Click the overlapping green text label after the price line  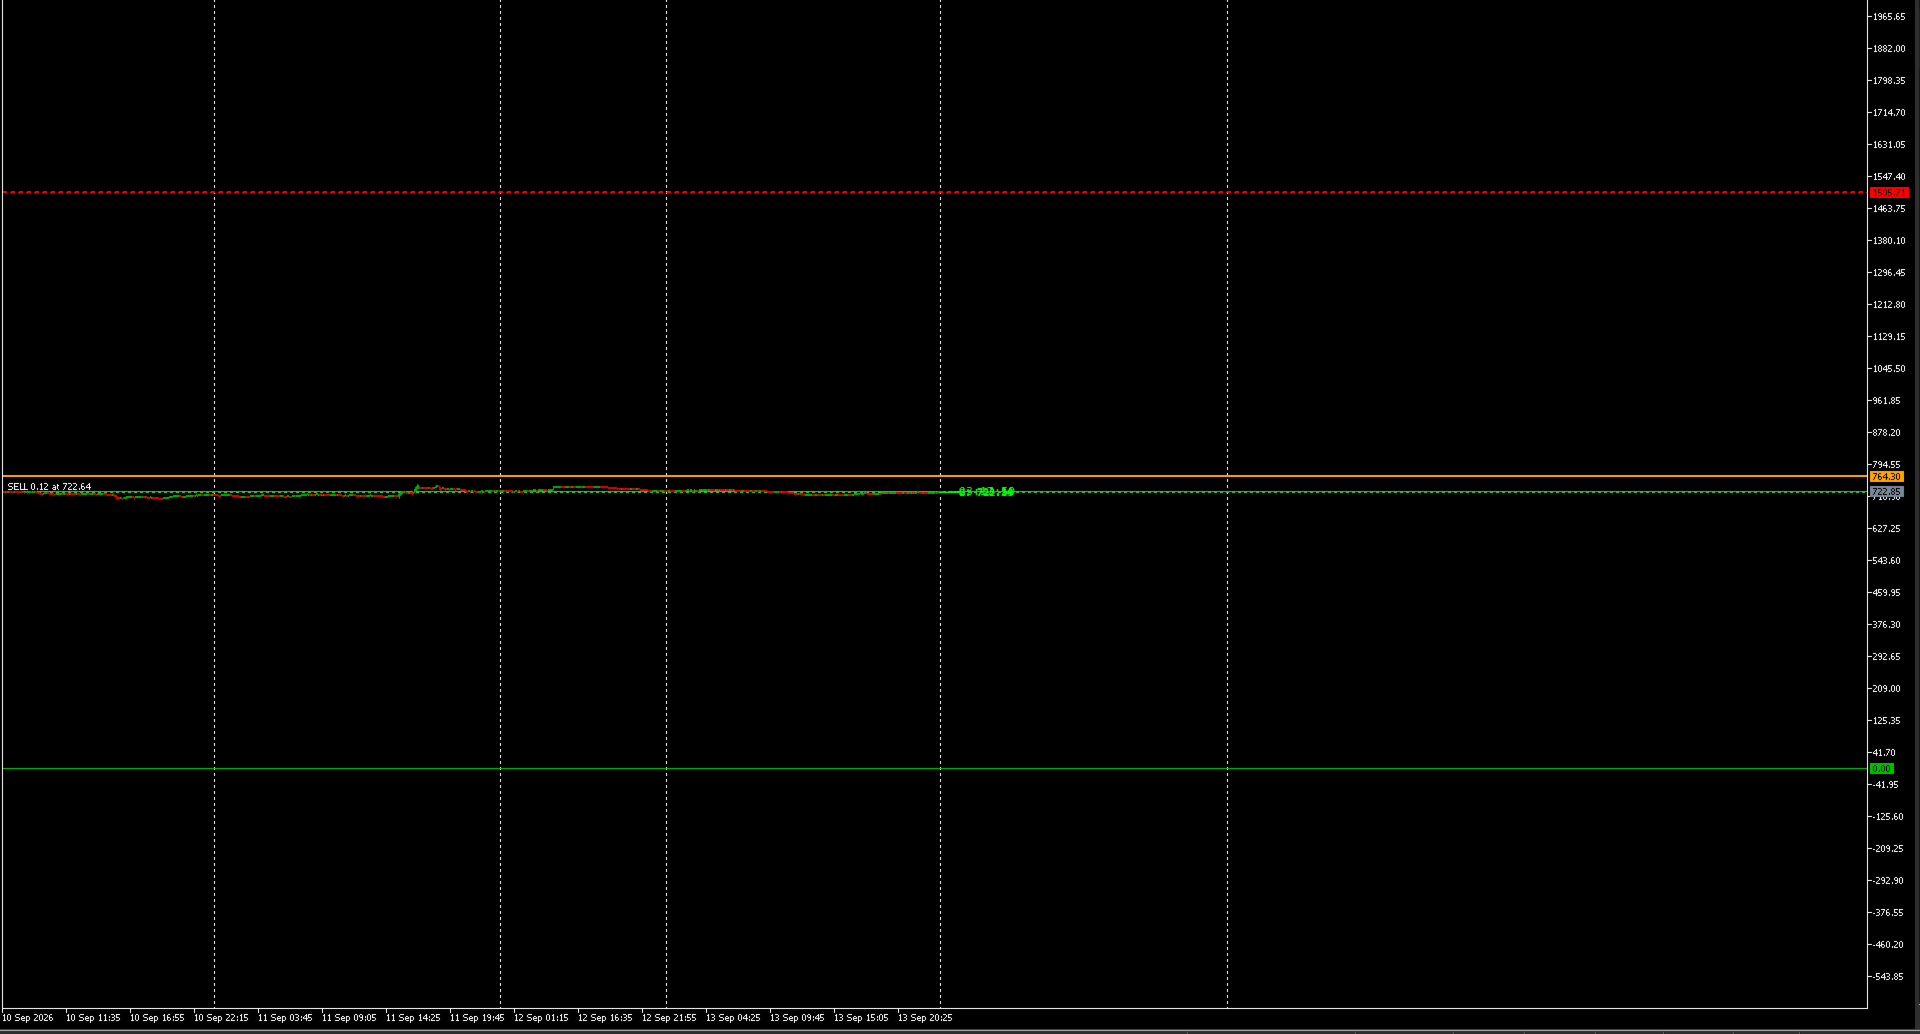(x=987, y=491)
